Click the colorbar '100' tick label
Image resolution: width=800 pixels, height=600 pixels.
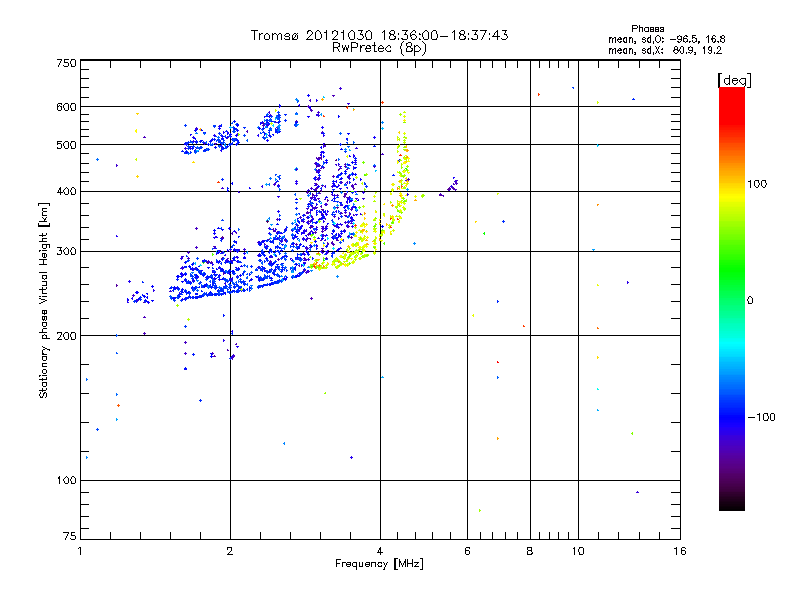[757, 184]
